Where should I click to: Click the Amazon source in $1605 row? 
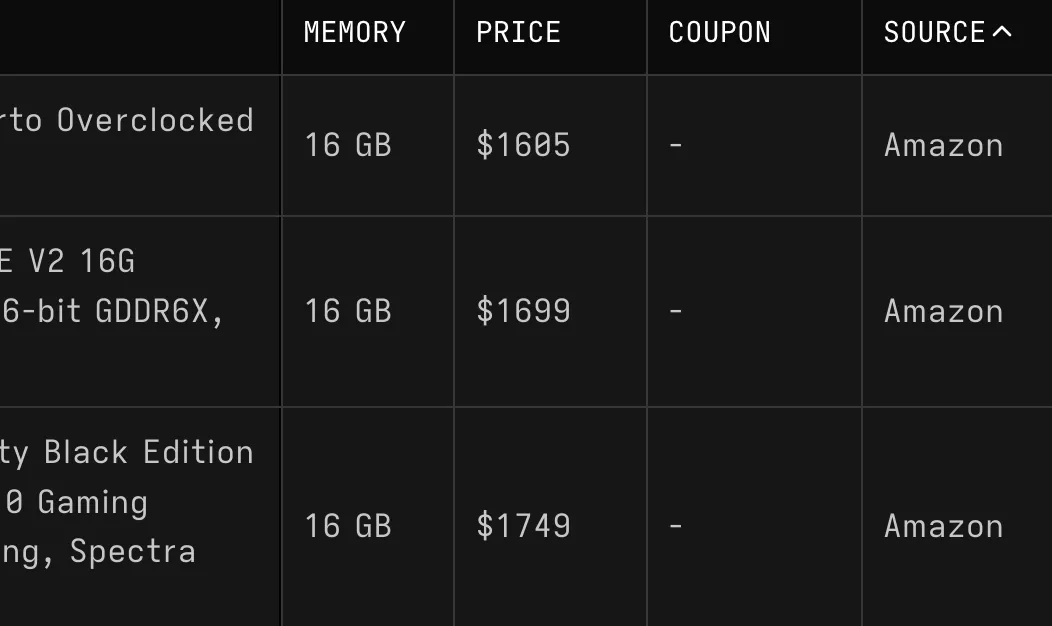[x=943, y=145]
